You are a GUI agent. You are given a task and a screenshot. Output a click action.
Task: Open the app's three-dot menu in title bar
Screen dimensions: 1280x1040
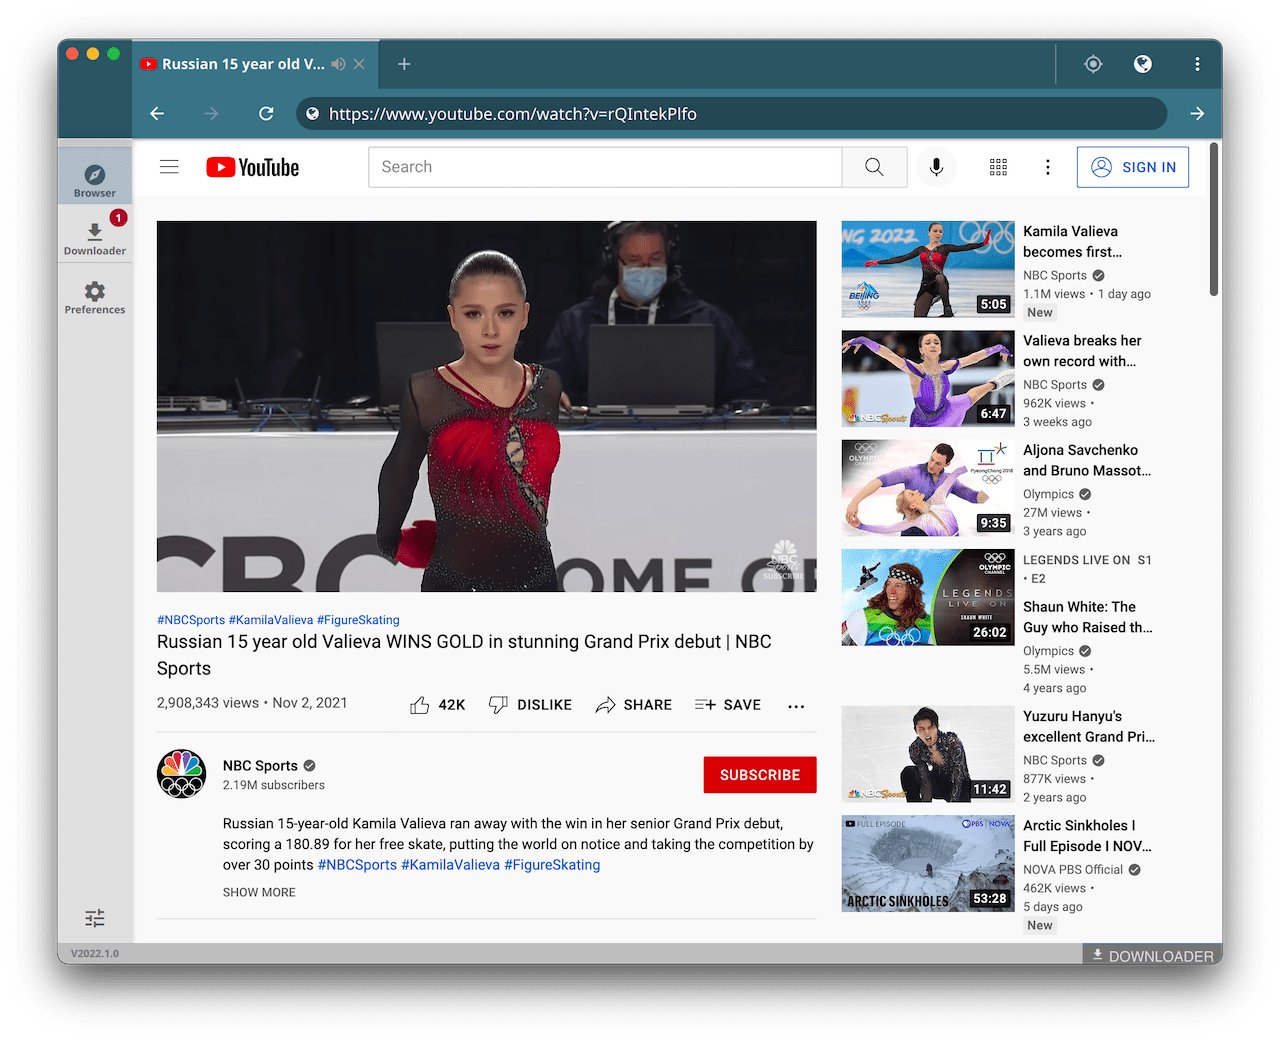click(x=1197, y=64)
